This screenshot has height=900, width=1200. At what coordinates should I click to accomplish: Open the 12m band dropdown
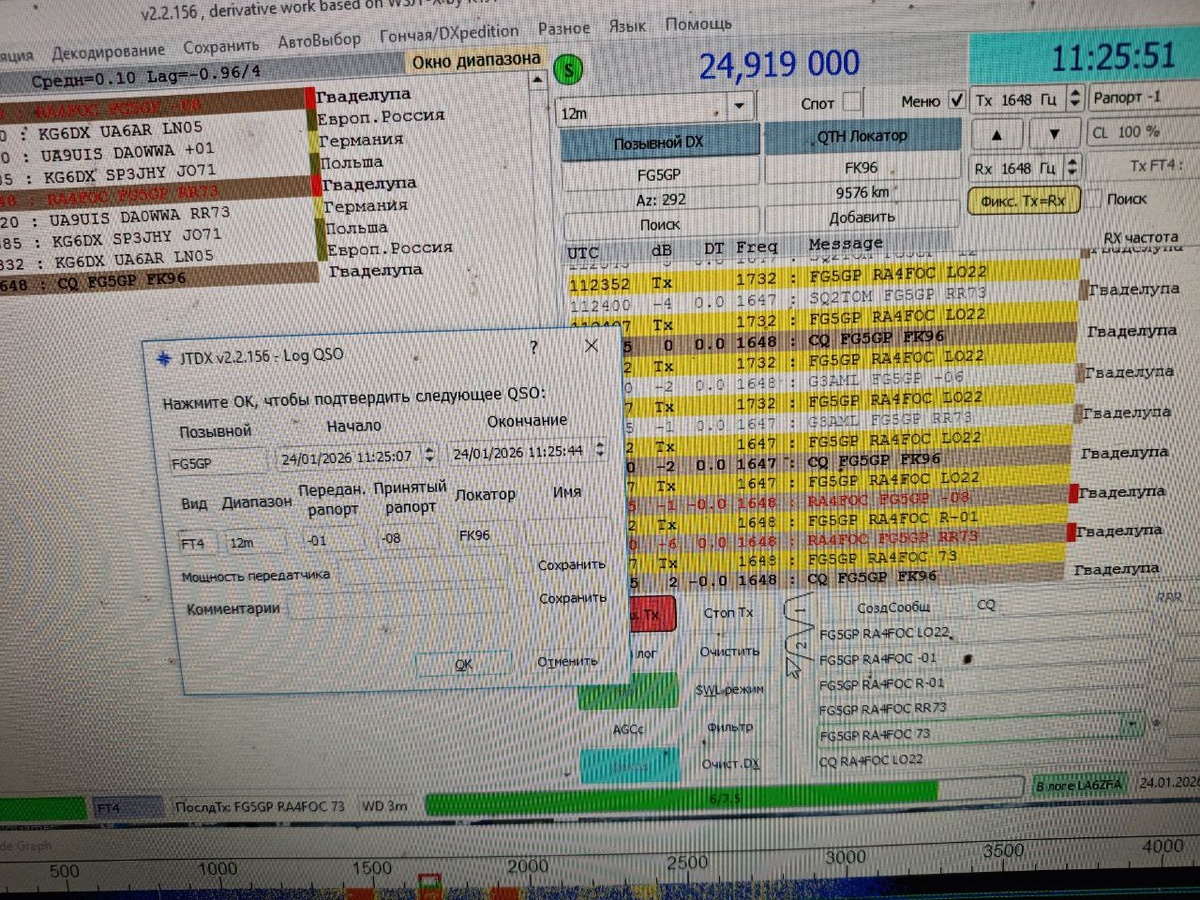tap(740, 105)
